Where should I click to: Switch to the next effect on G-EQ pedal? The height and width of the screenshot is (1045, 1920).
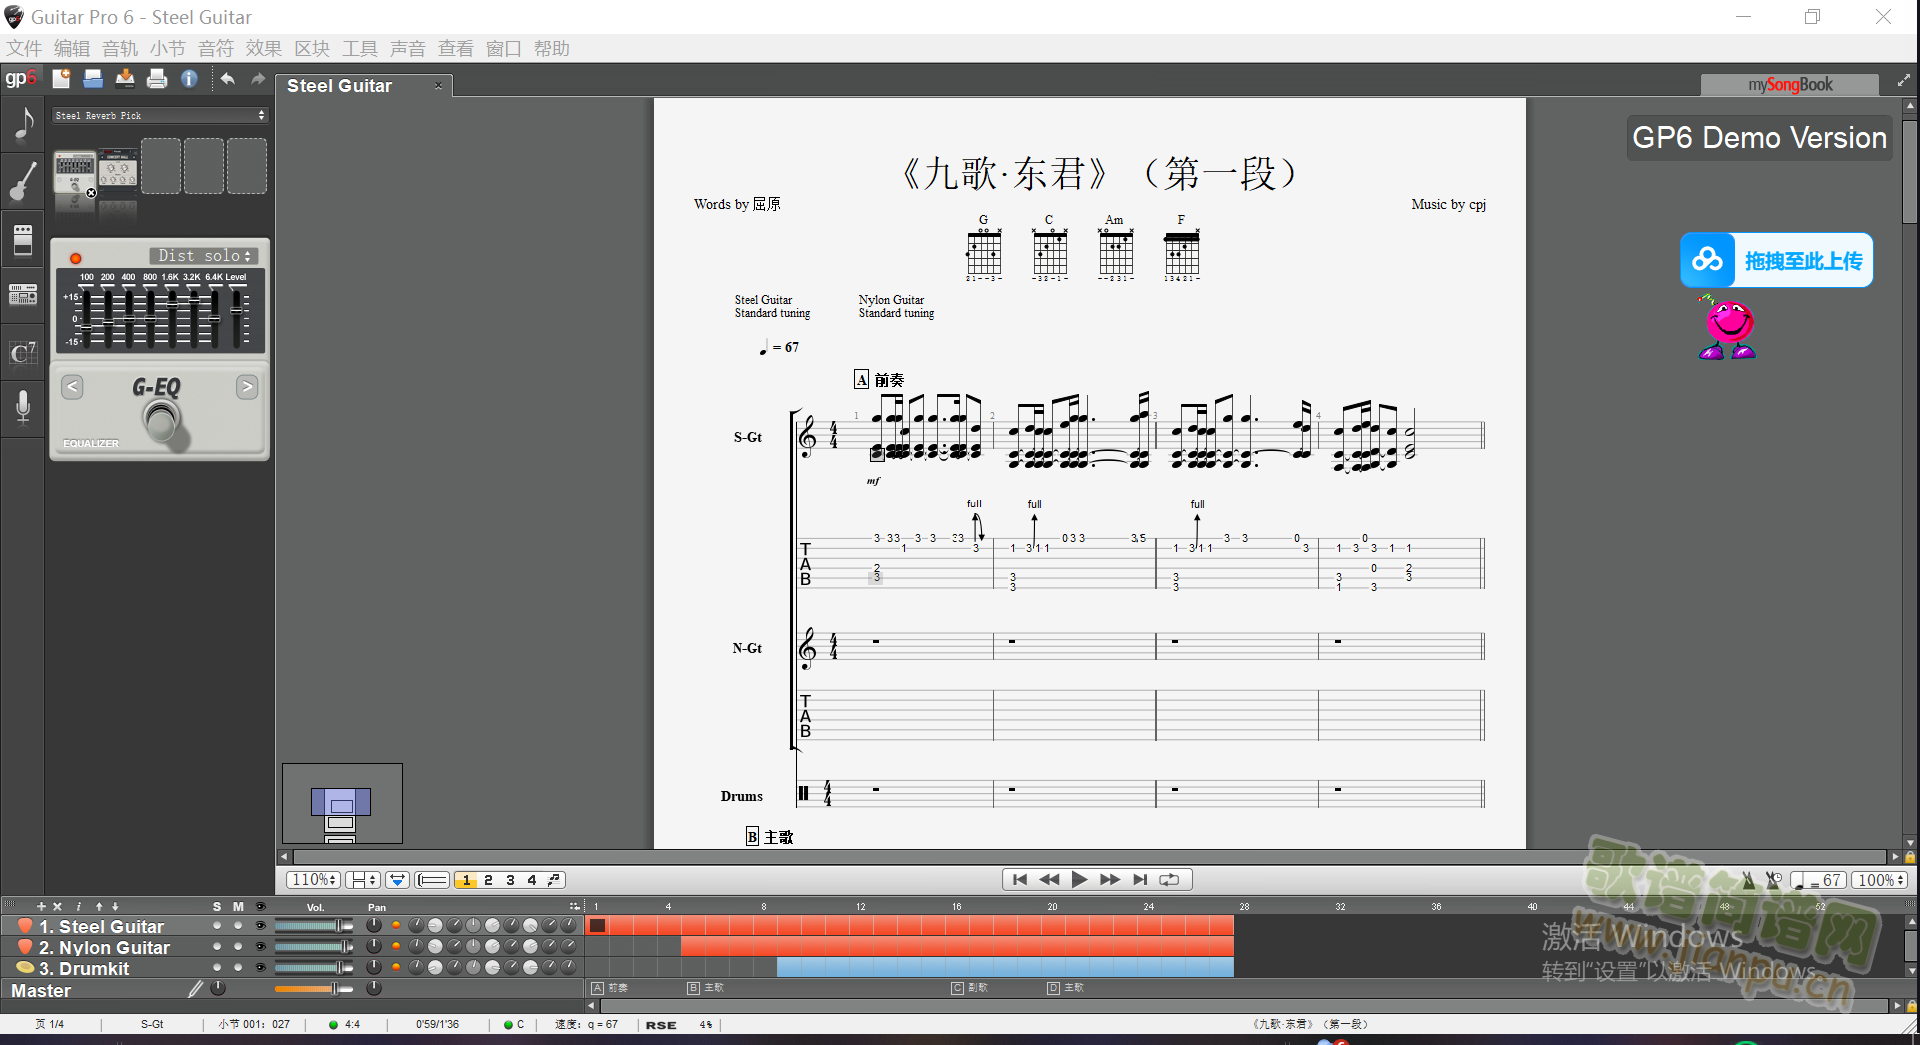pos(247,387)
